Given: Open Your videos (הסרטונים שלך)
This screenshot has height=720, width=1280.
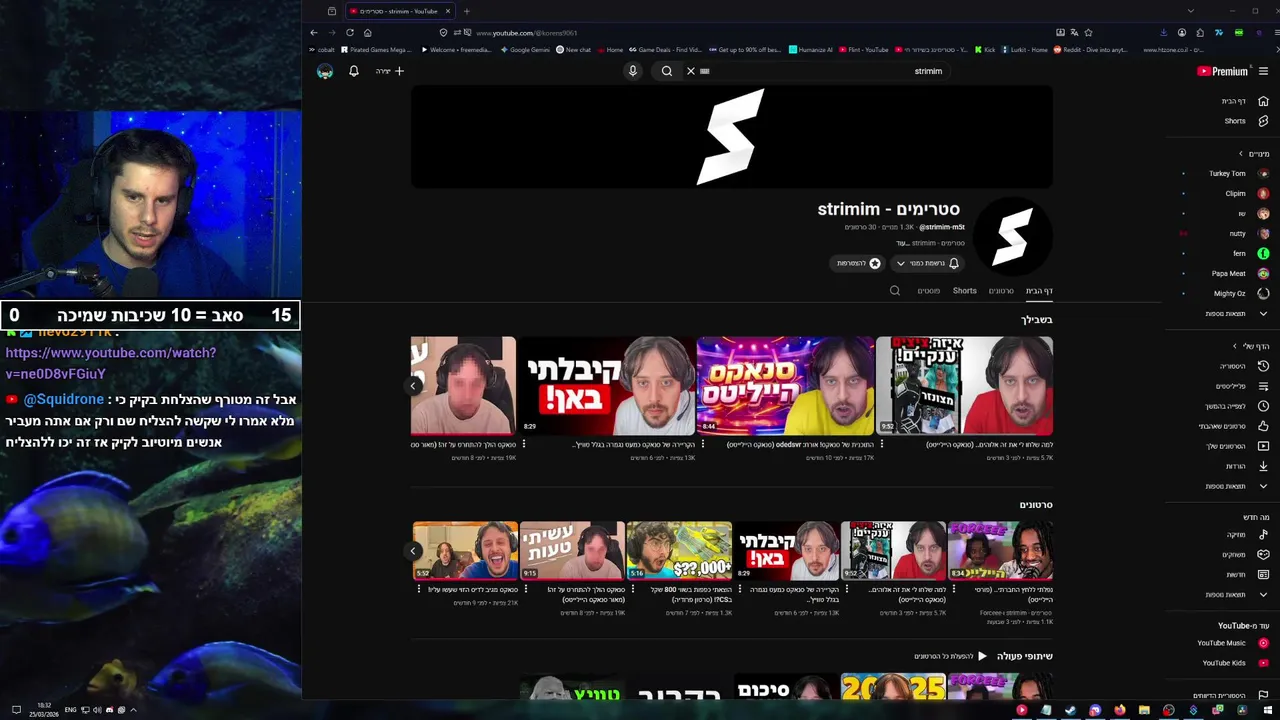Looking at the screenshot, I should (1237, 446).
